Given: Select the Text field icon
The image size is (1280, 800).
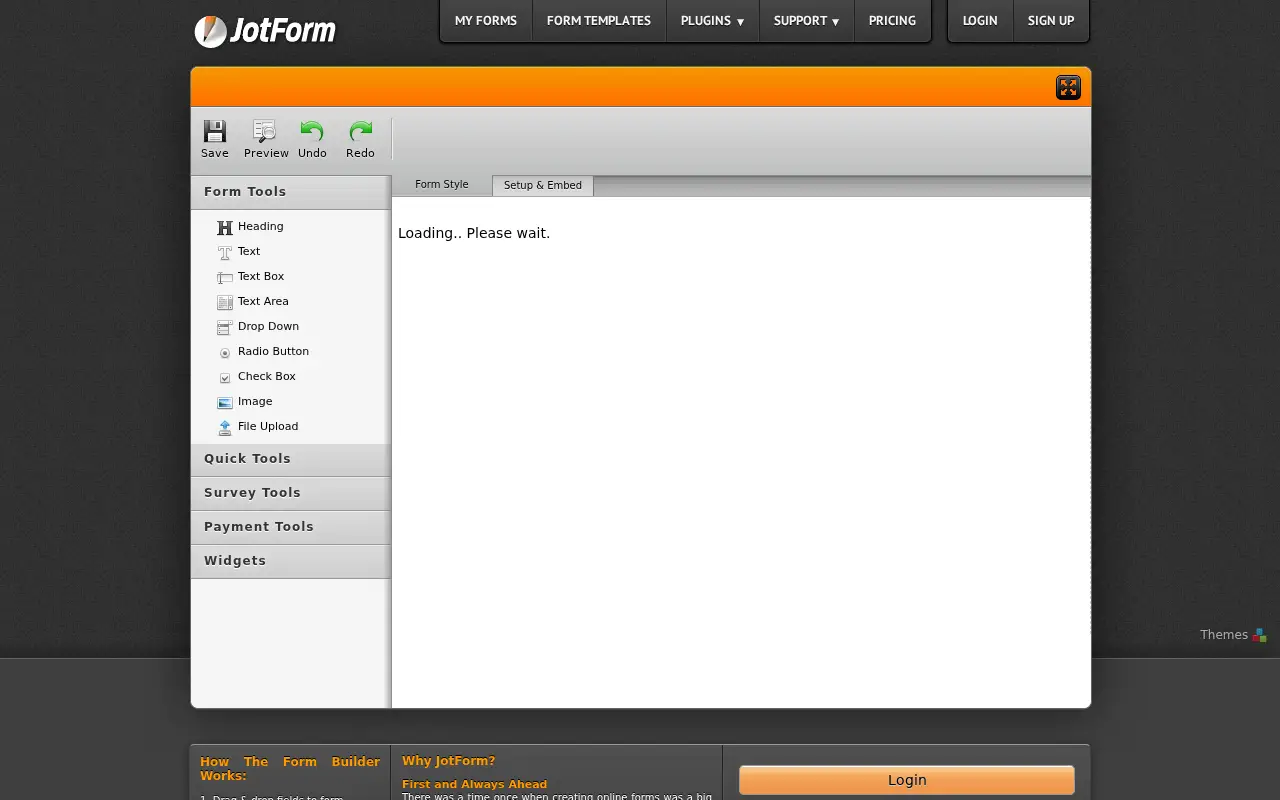Looking at the screenshot, I should click(x=225, y=252).
